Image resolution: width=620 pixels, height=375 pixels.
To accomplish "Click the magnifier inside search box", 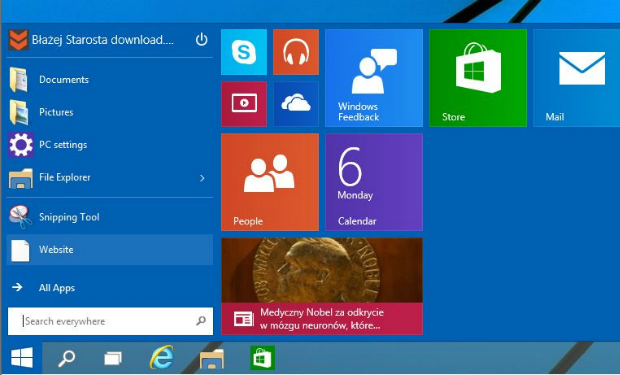I will click(x=201, y=321).
